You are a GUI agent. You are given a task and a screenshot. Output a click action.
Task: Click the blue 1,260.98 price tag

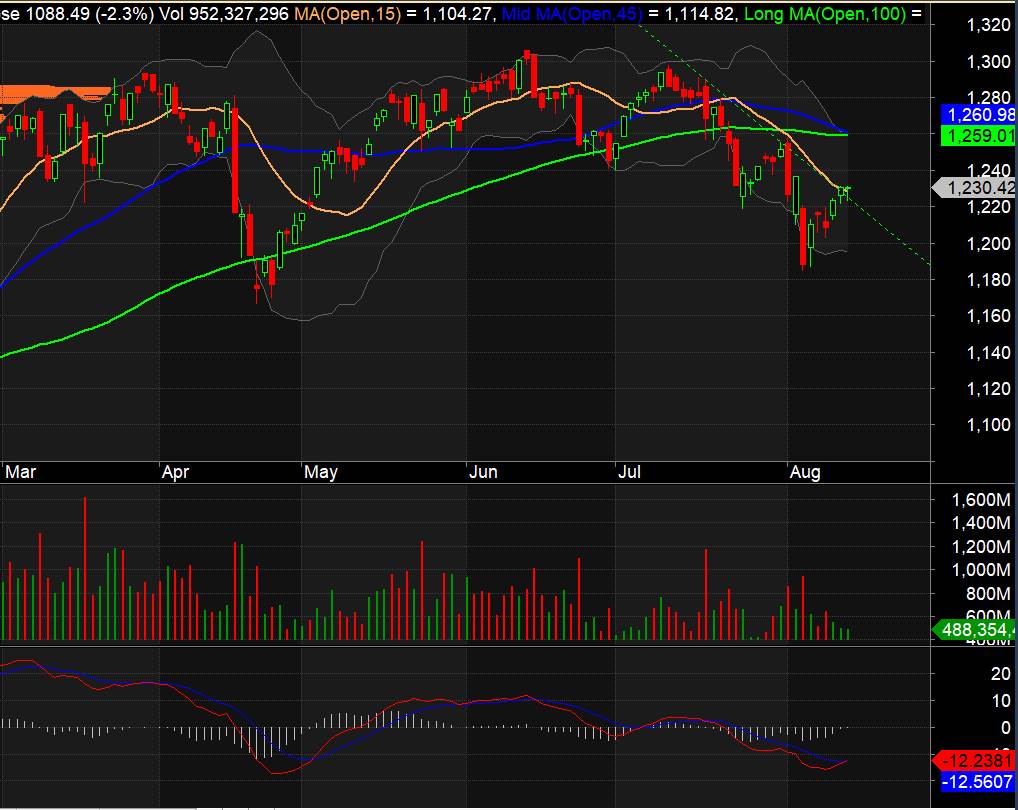click(x=978, y=115)
